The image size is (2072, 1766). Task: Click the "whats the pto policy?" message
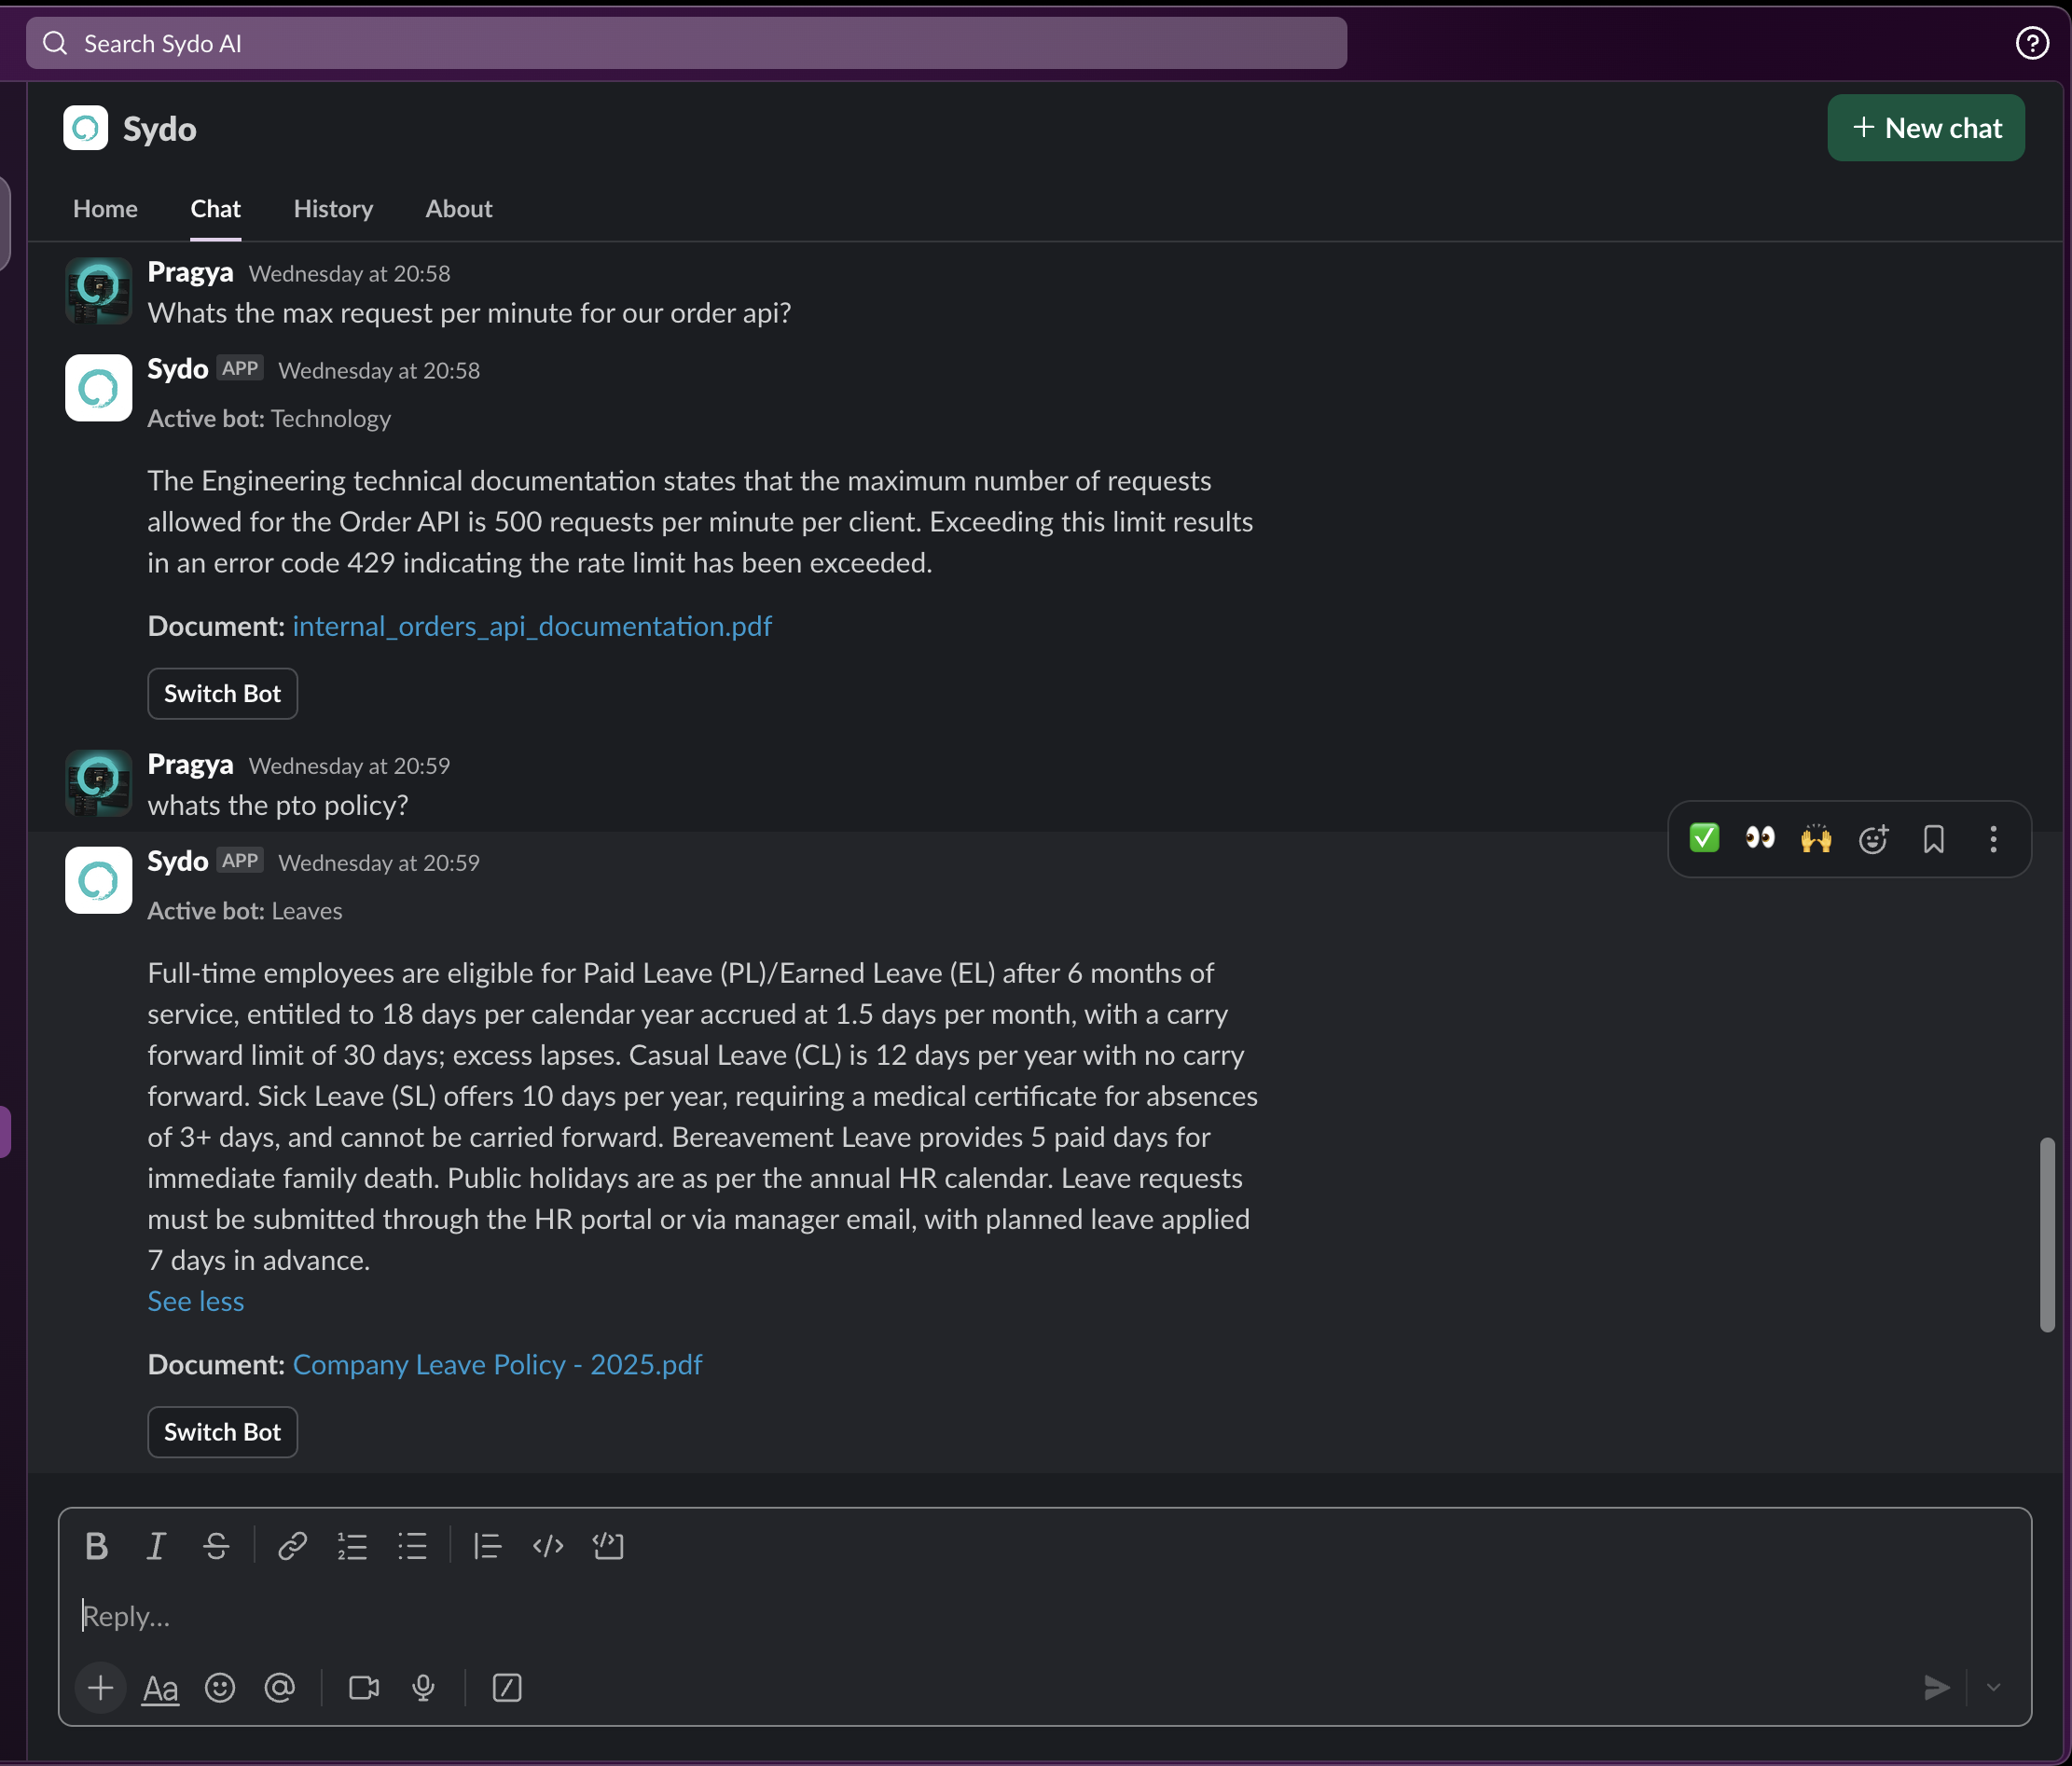point(278,805)
